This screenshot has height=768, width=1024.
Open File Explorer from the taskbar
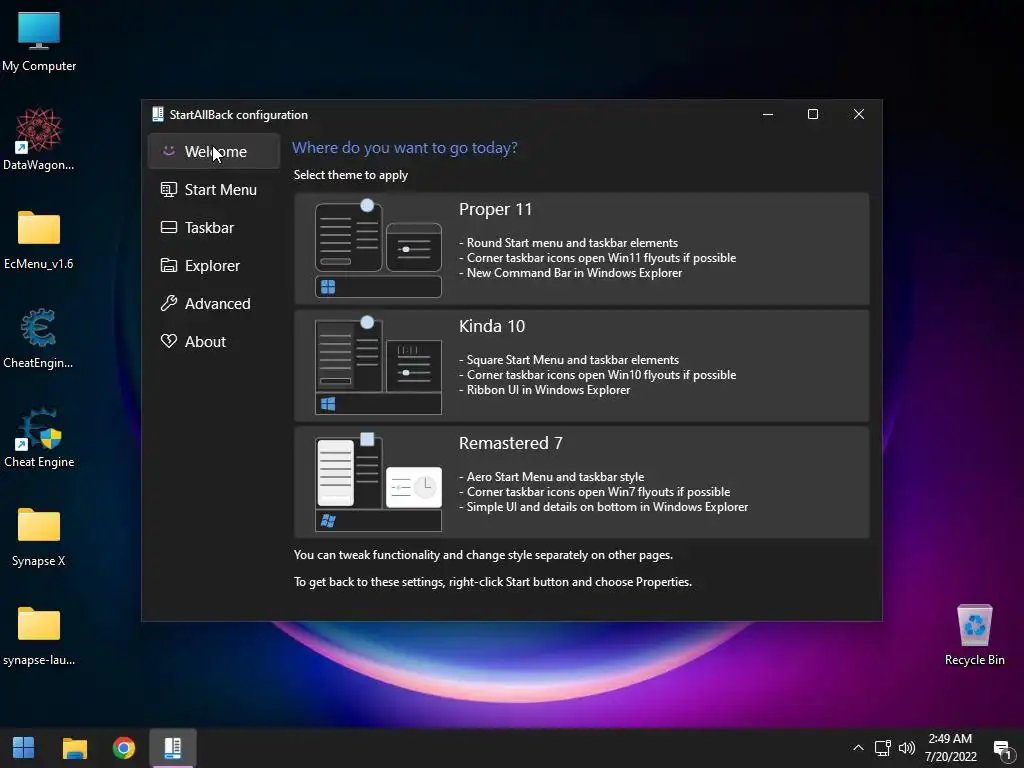click(74, 747)
